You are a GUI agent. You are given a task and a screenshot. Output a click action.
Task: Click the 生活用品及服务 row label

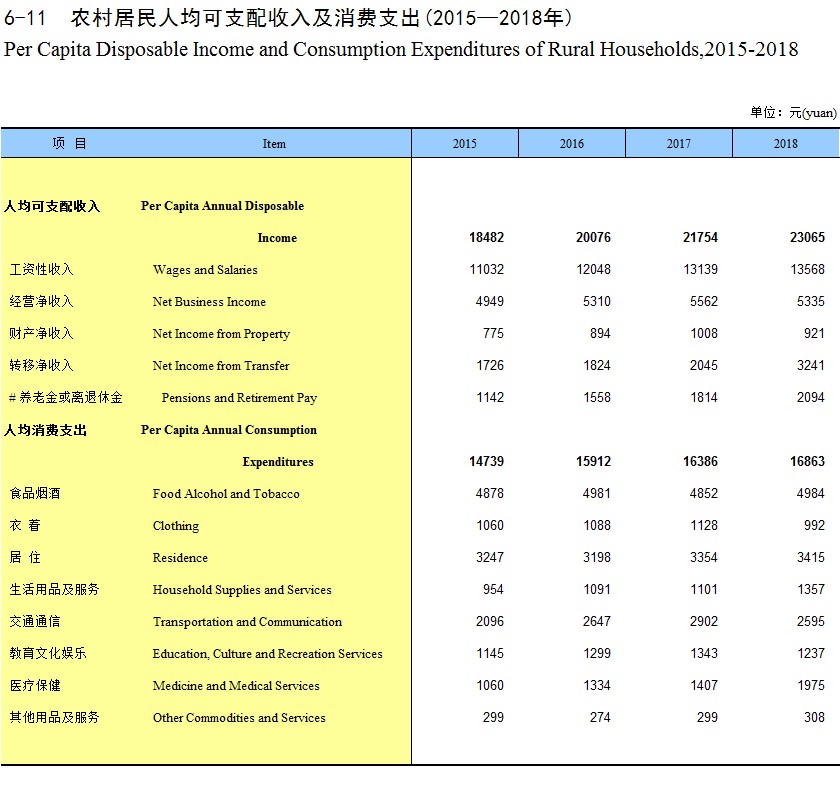tap(54, 589)
